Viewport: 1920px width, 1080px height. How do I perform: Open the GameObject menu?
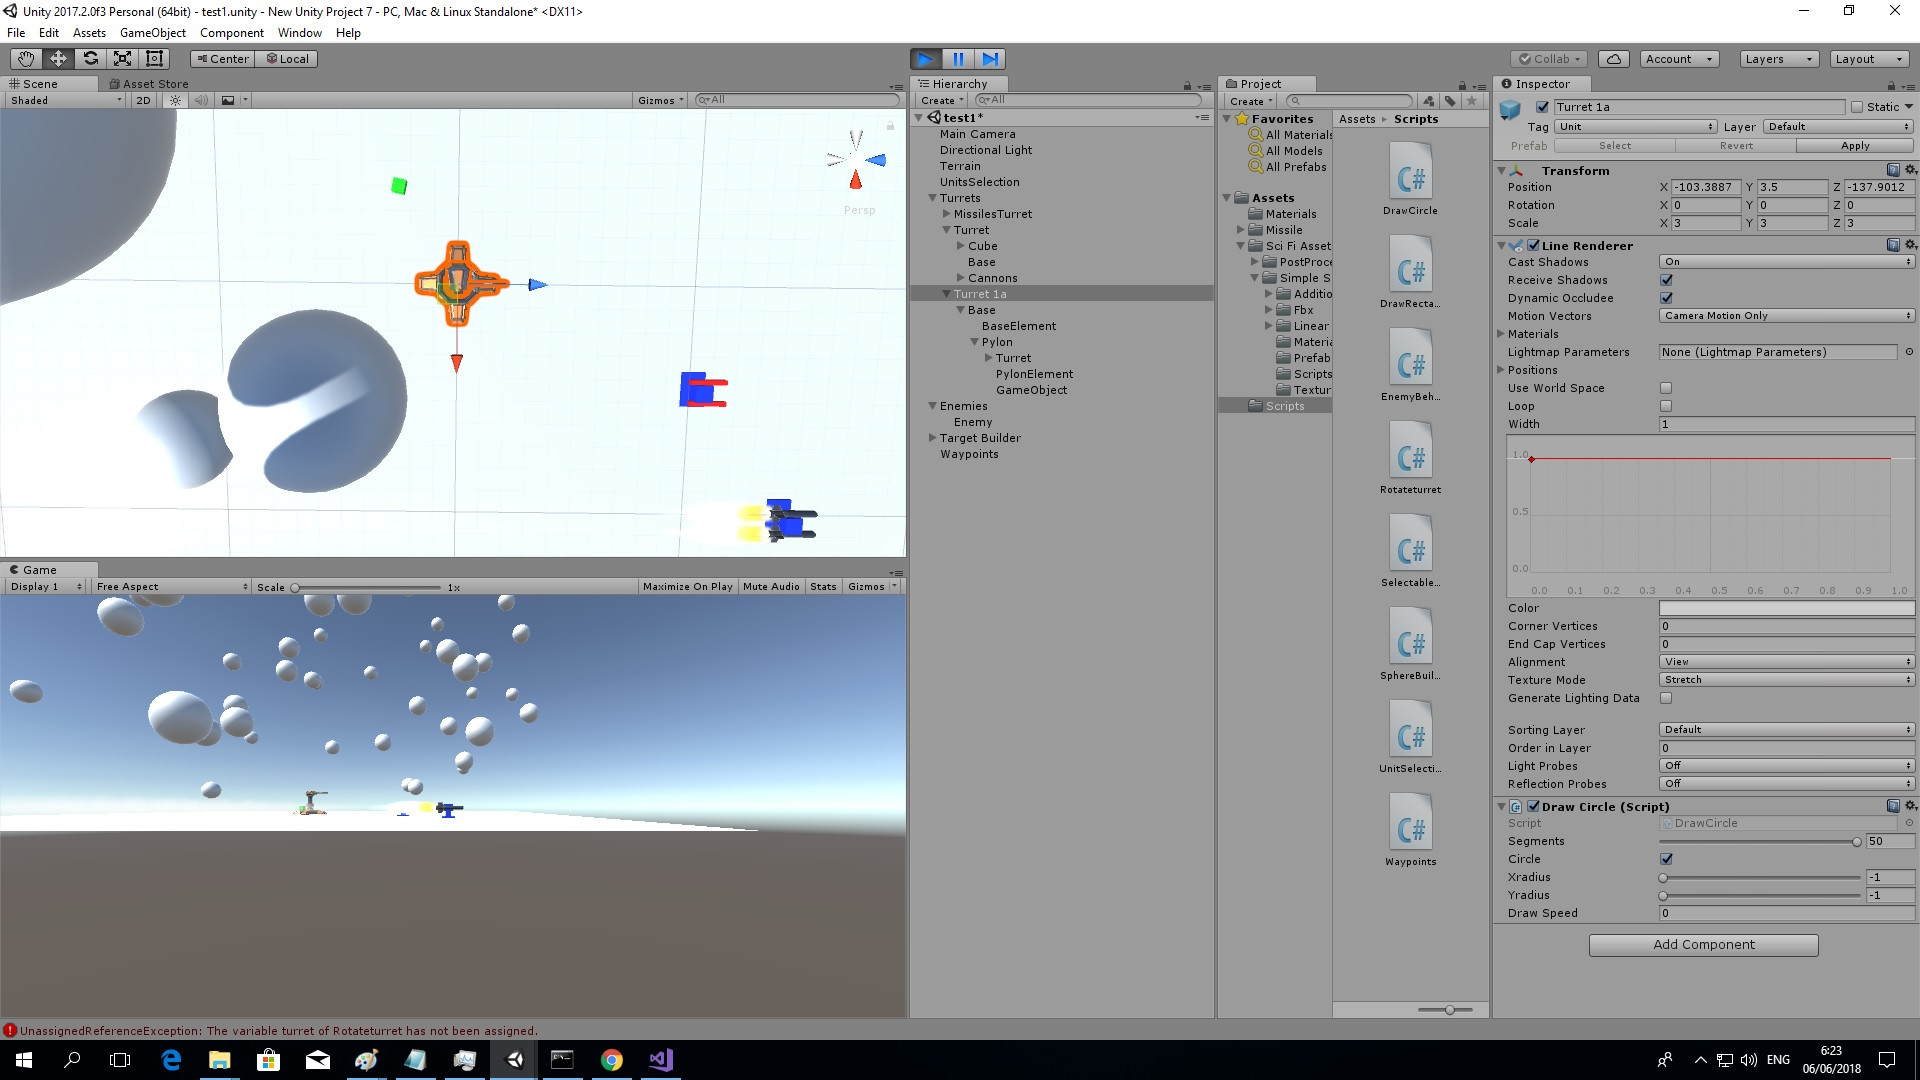153,33
